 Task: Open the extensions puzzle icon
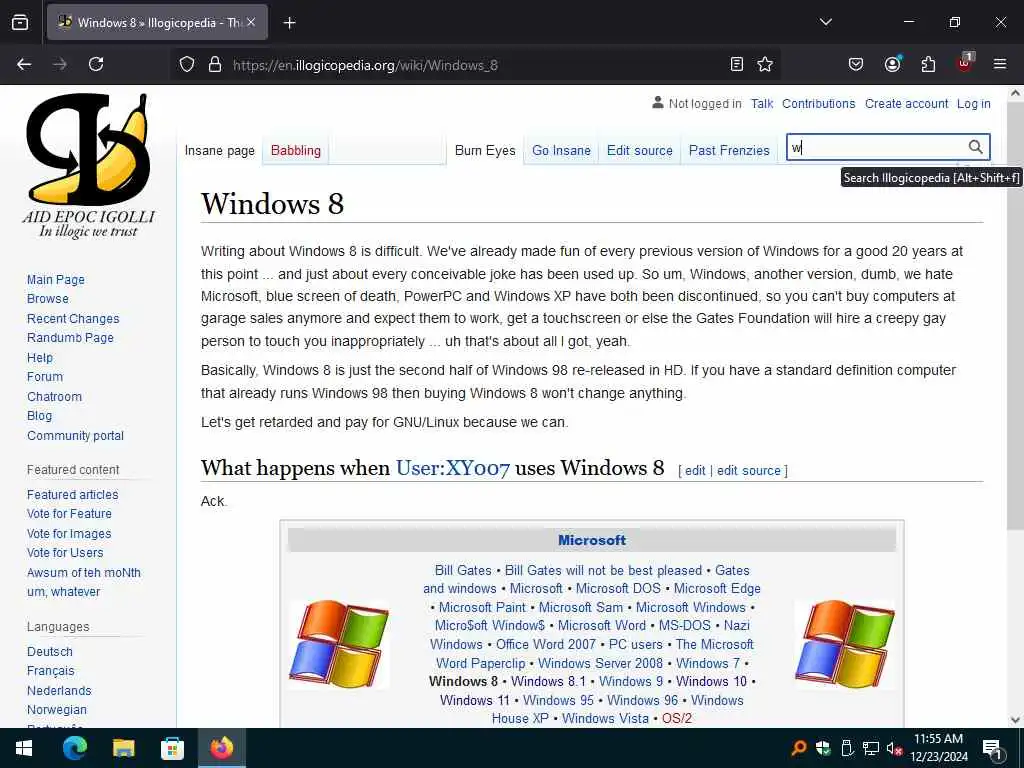pyautogui.click(x=928, y=64)
